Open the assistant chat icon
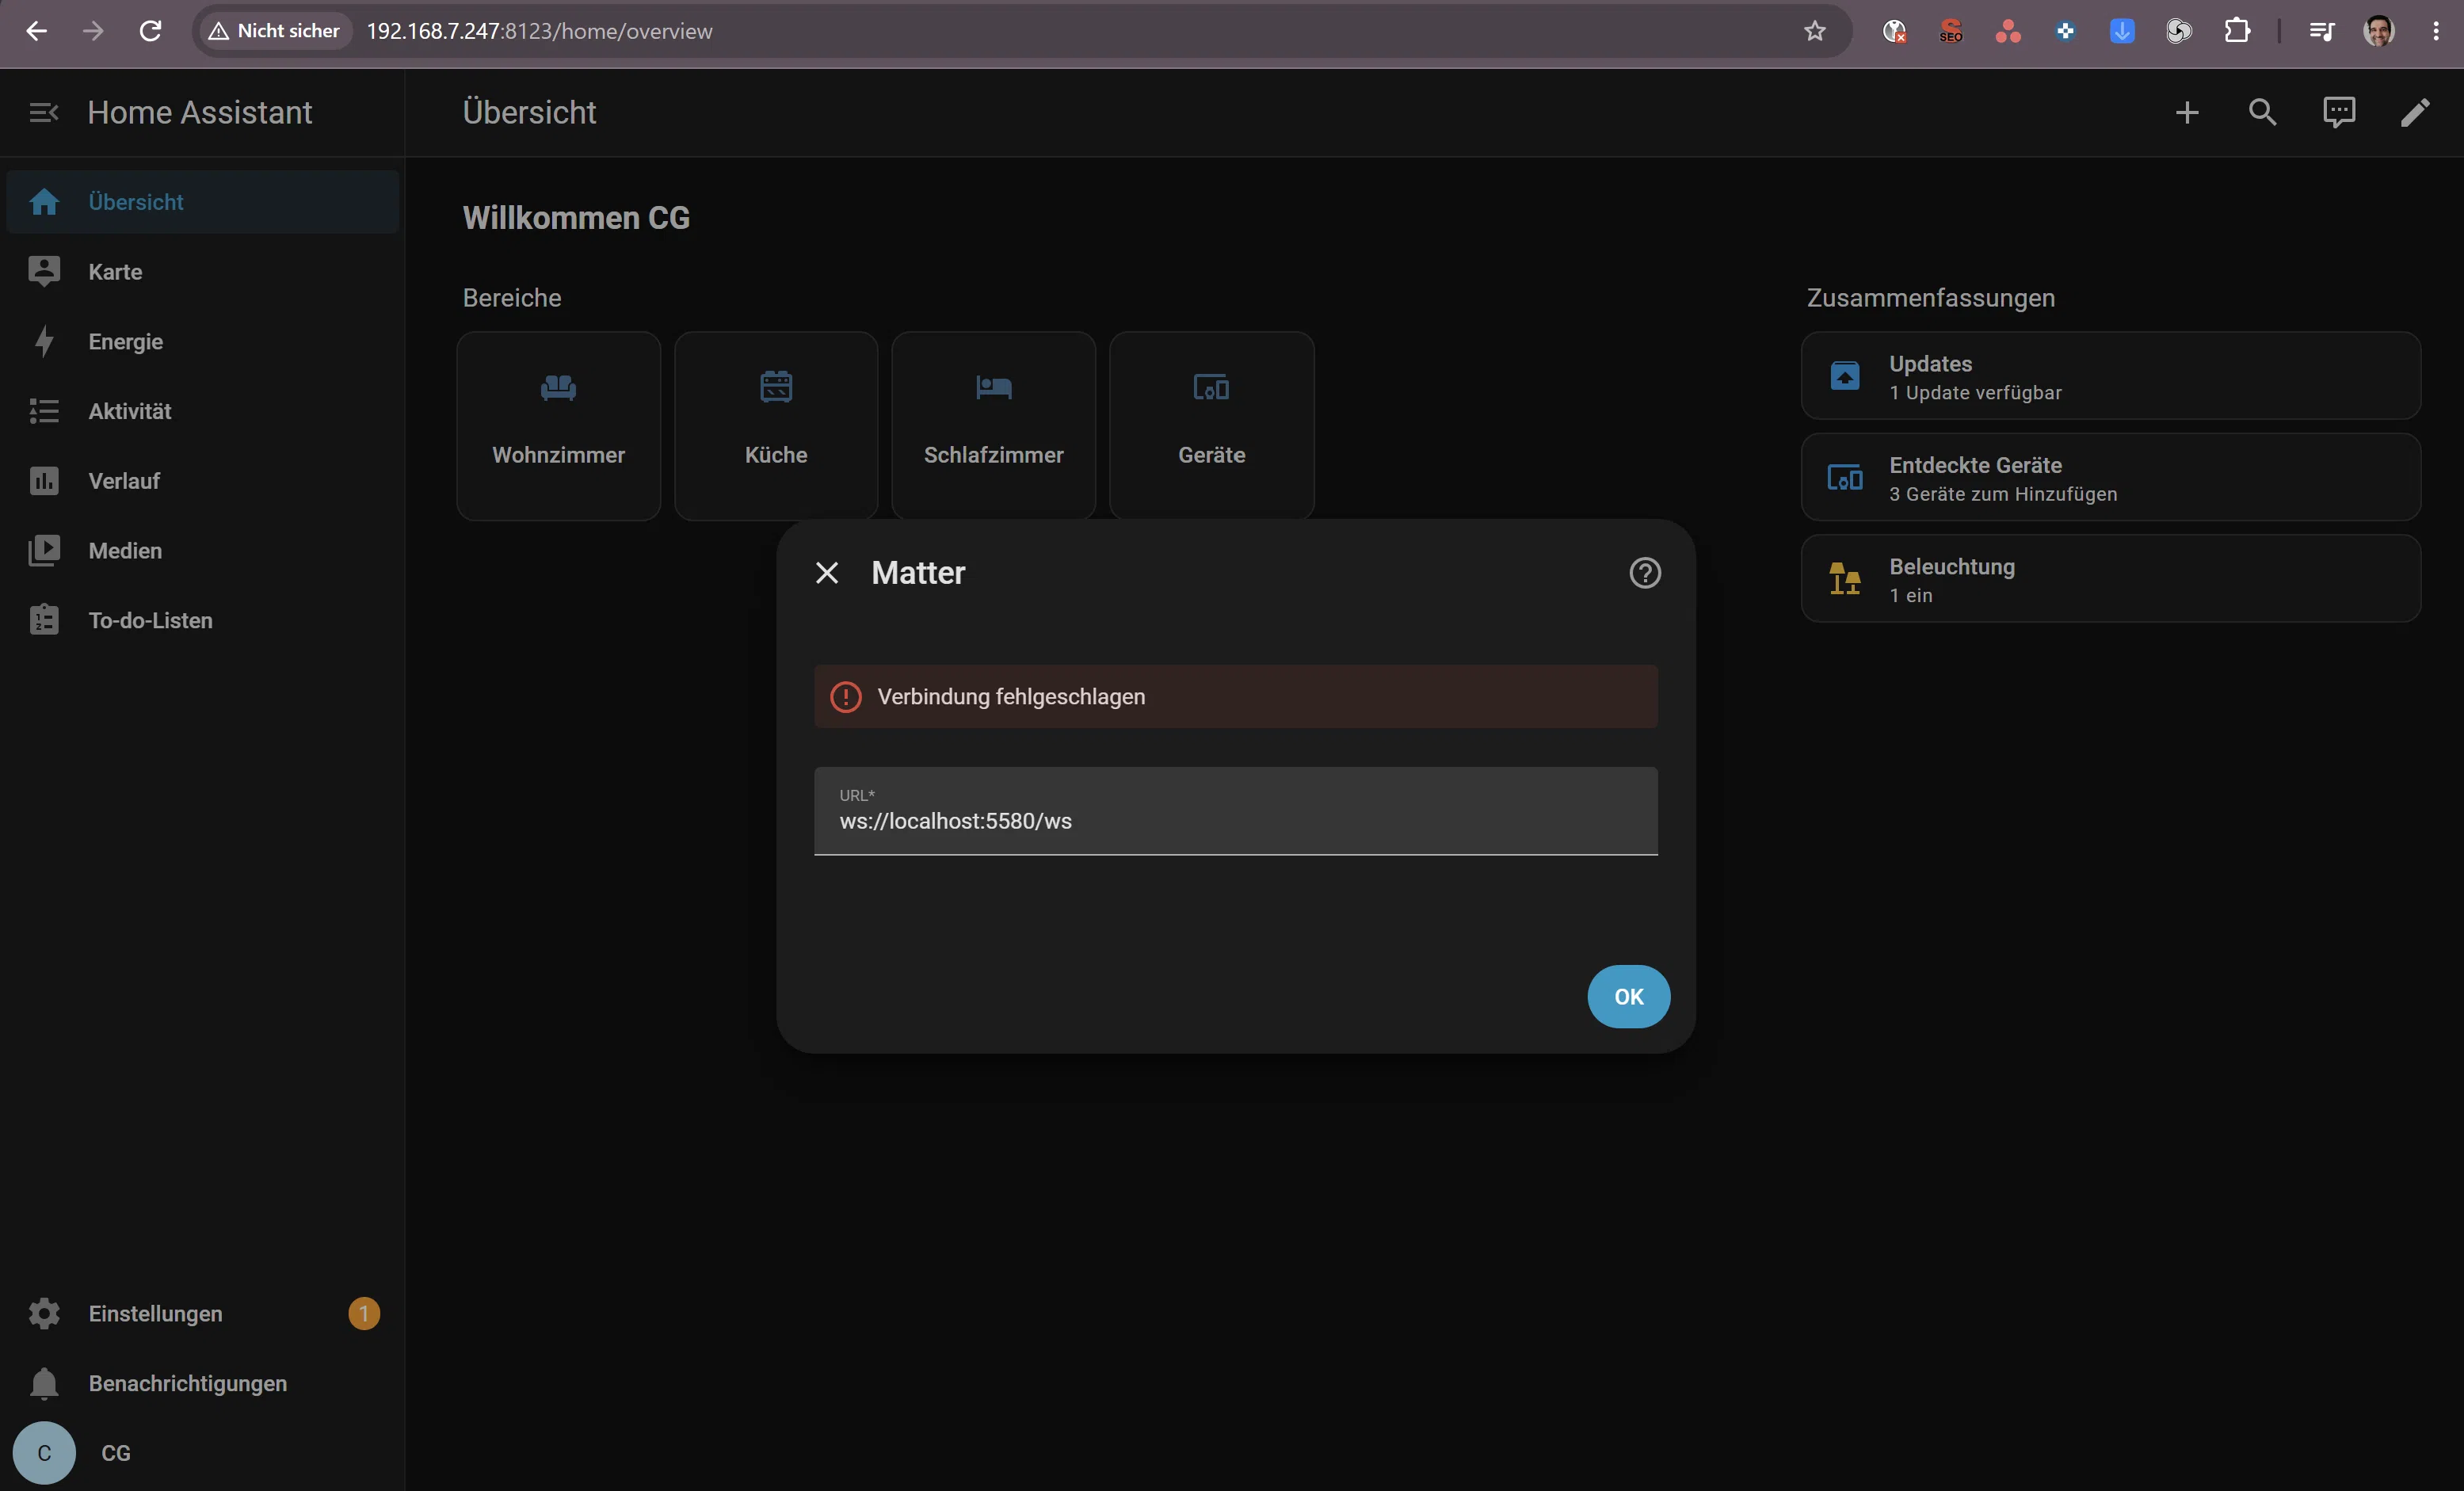This screenshot has height=1491, width=2464. pos(2339,112)
